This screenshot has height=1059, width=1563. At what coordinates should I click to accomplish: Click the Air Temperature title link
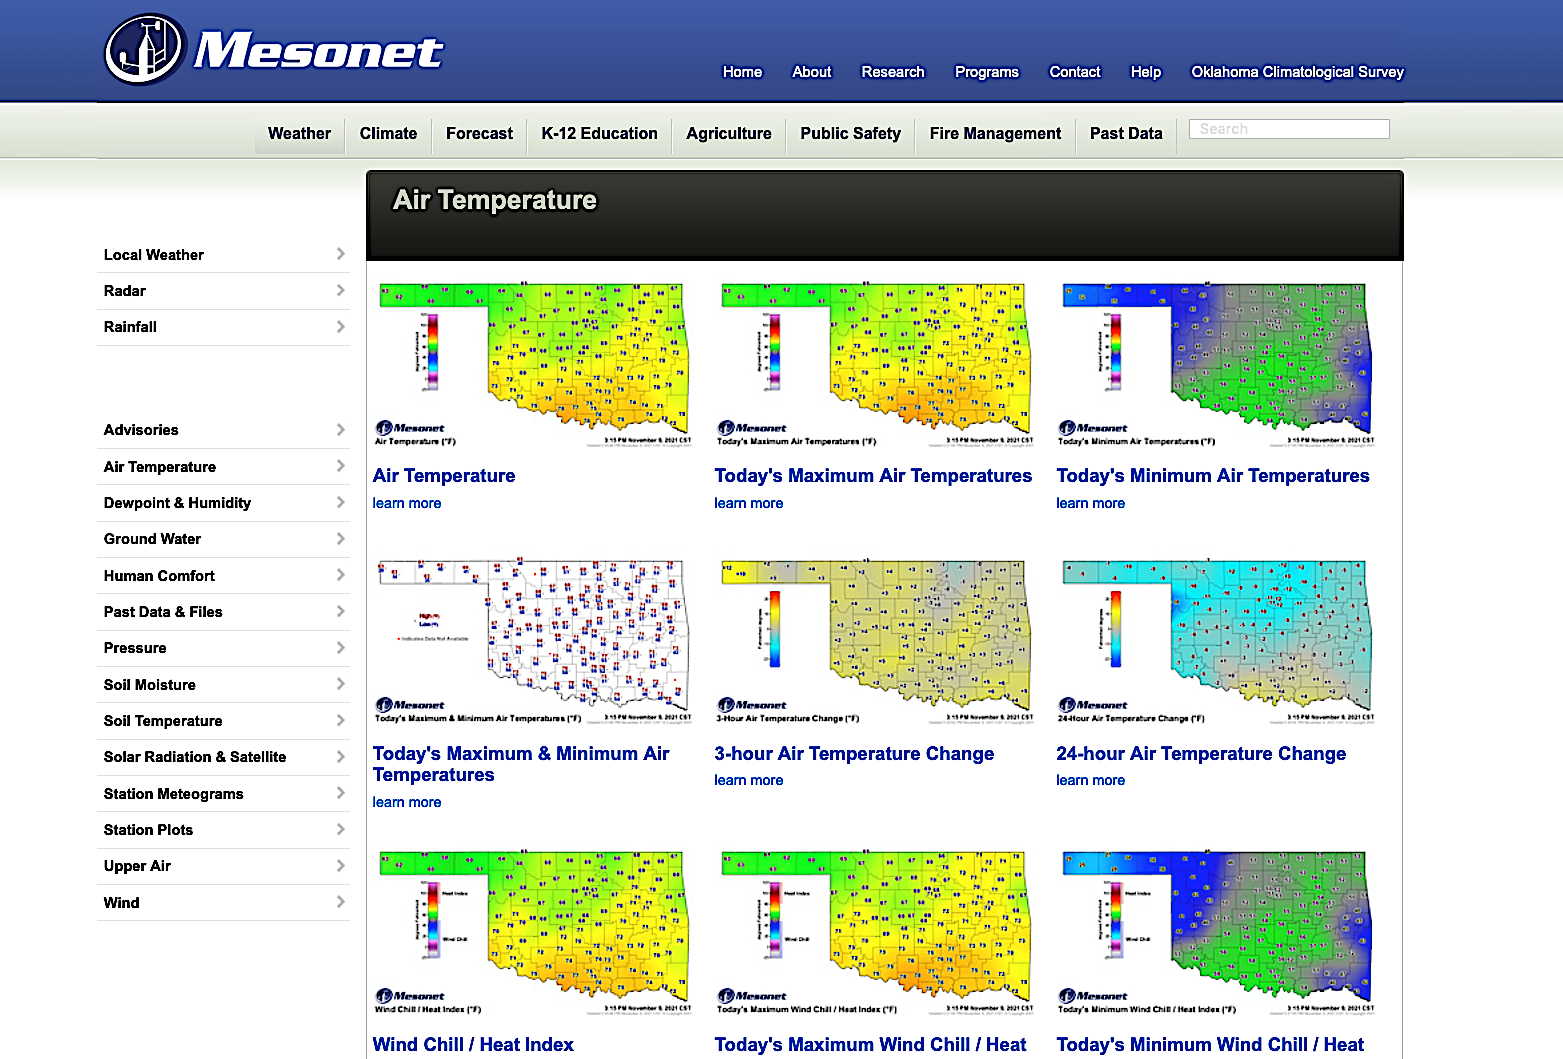coord(444,476)
